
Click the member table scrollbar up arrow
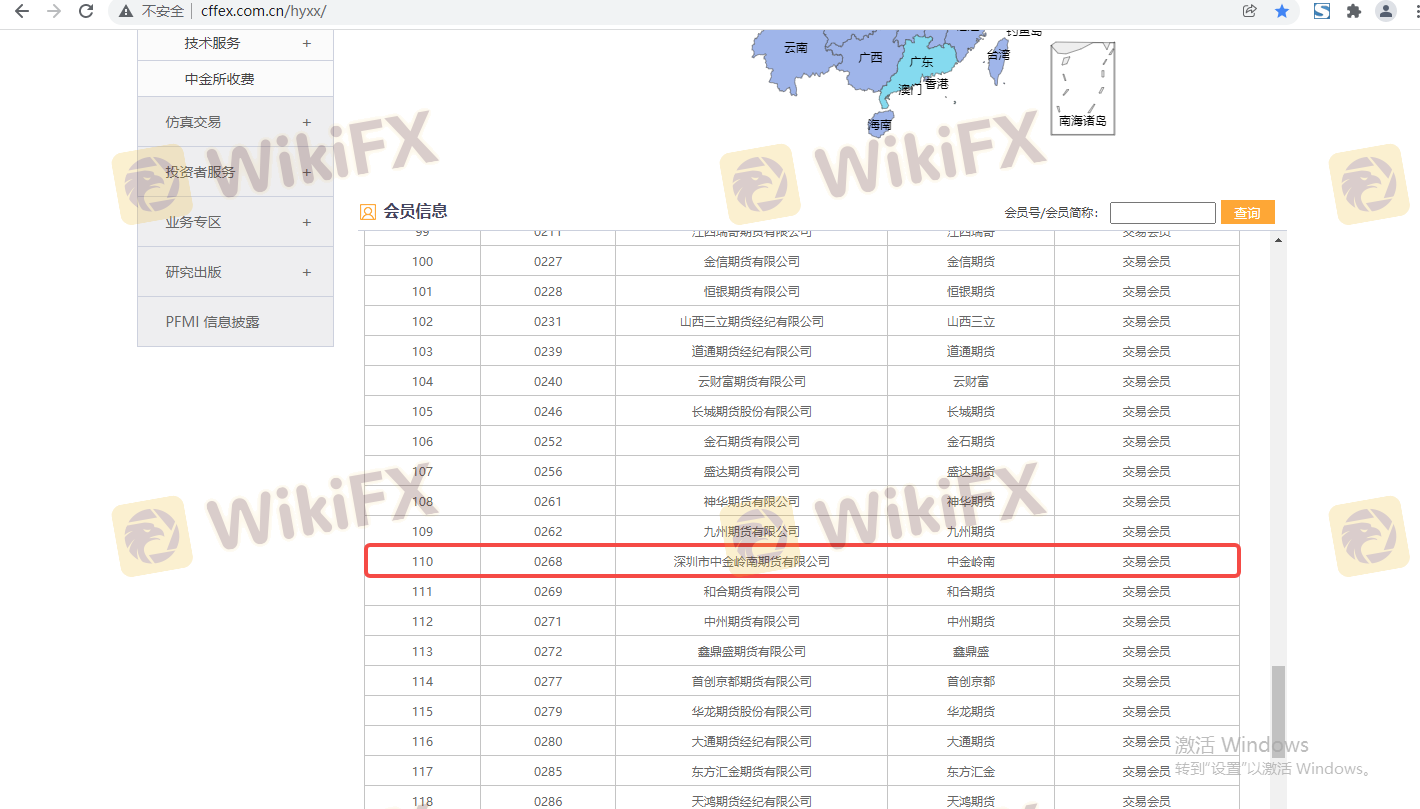click(1278, 240)
